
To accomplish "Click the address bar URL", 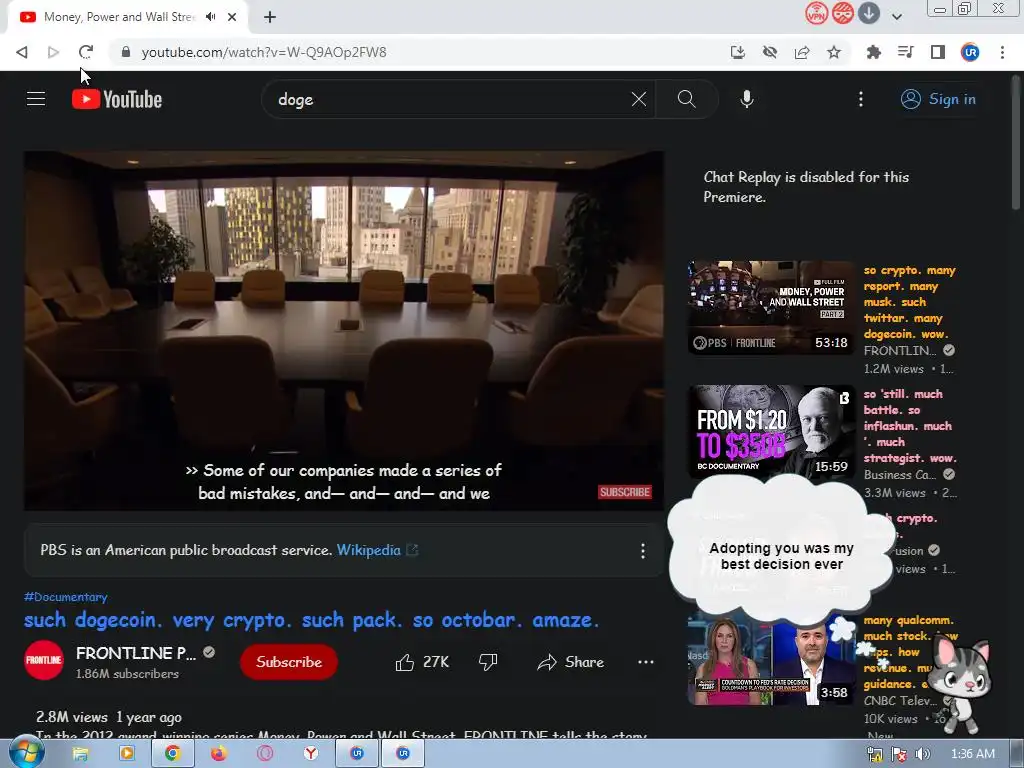I will [264, 52].
